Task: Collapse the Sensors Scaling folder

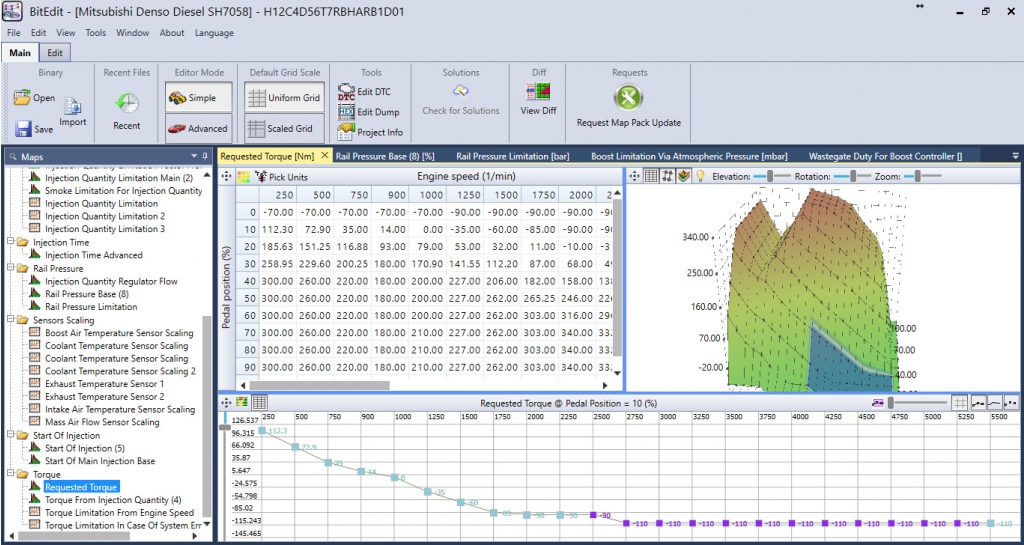Action: click(x=10, y=320)
